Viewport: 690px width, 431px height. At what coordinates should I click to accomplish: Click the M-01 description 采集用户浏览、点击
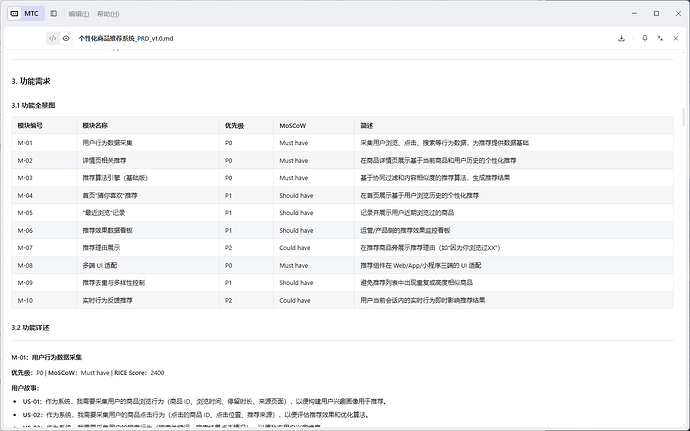[444, 143]
